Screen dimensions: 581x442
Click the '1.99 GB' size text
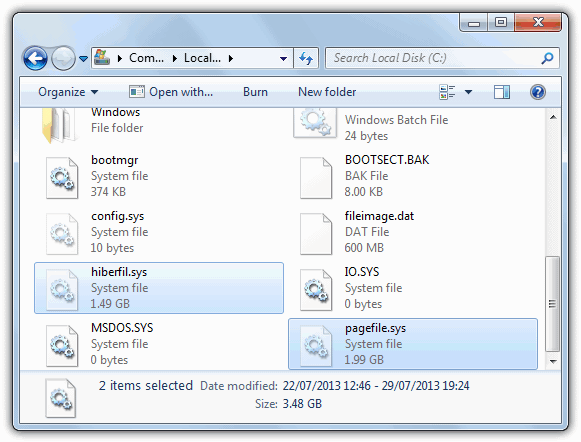(364, 359)
